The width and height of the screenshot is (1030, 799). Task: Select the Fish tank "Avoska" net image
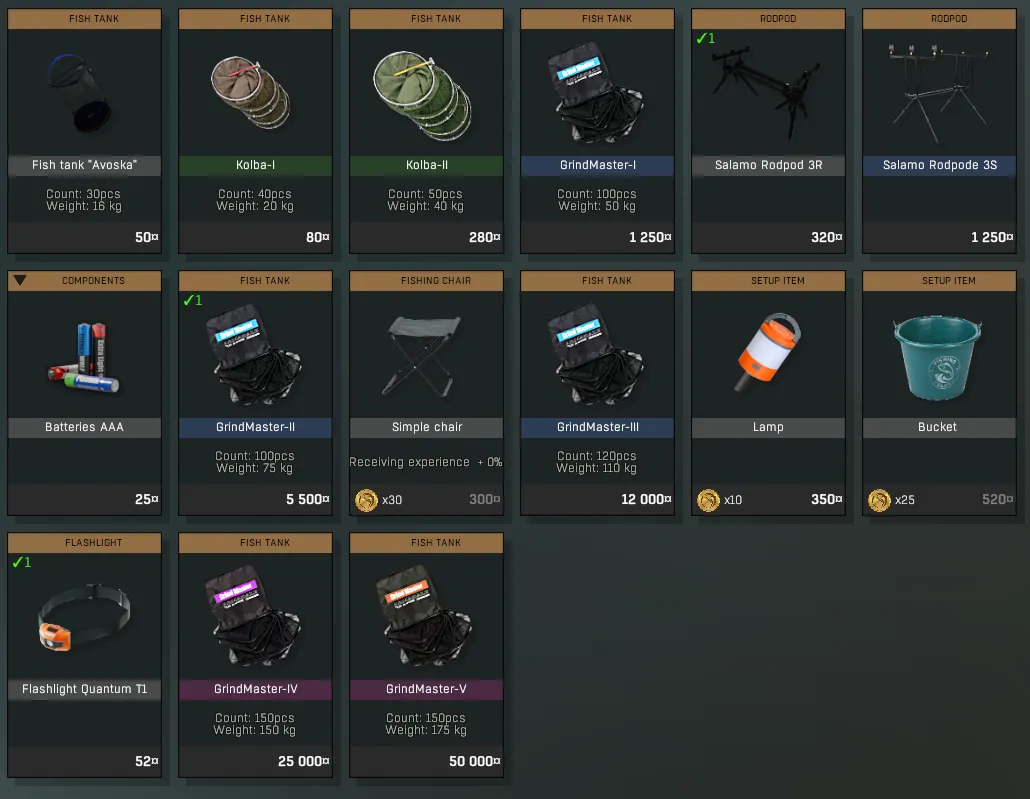[79, 93]
